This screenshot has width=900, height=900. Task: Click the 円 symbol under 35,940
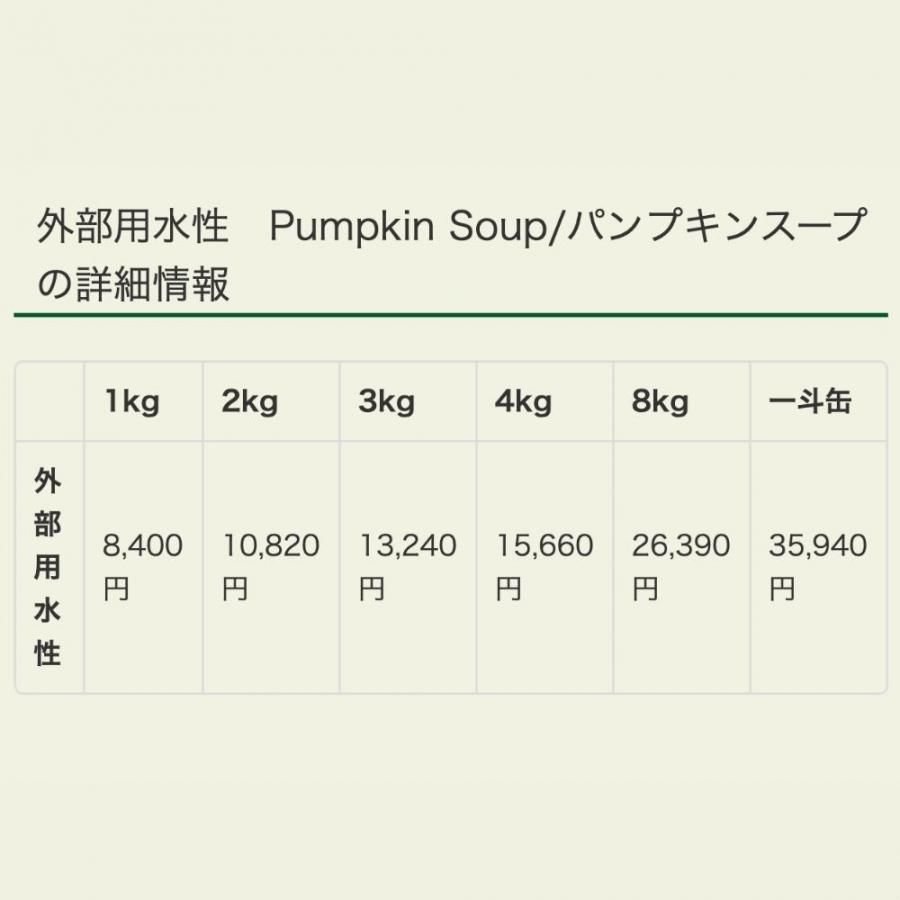point(782,589)
